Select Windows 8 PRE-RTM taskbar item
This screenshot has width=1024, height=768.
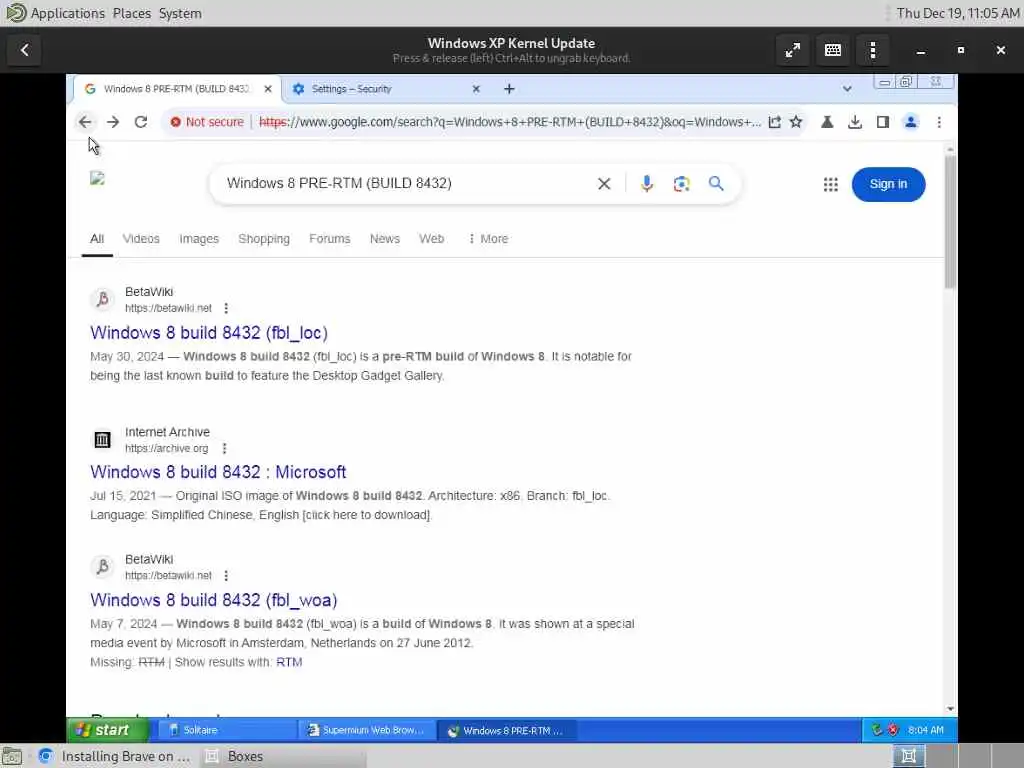click(505, 730)
